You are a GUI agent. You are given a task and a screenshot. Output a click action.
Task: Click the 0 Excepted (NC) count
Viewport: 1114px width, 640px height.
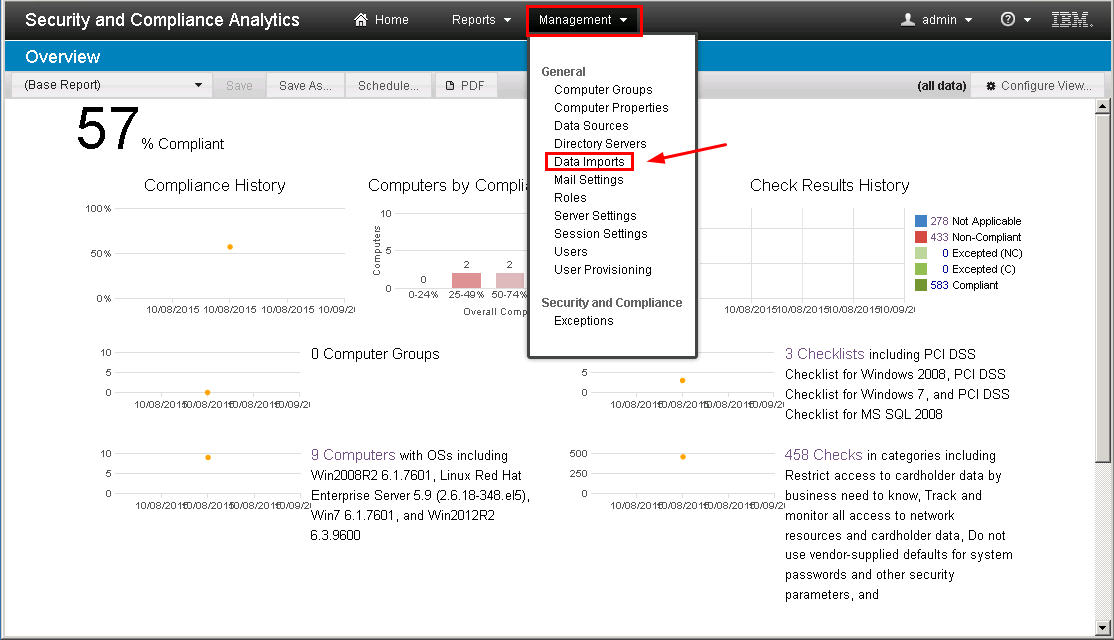pos(945,253)
